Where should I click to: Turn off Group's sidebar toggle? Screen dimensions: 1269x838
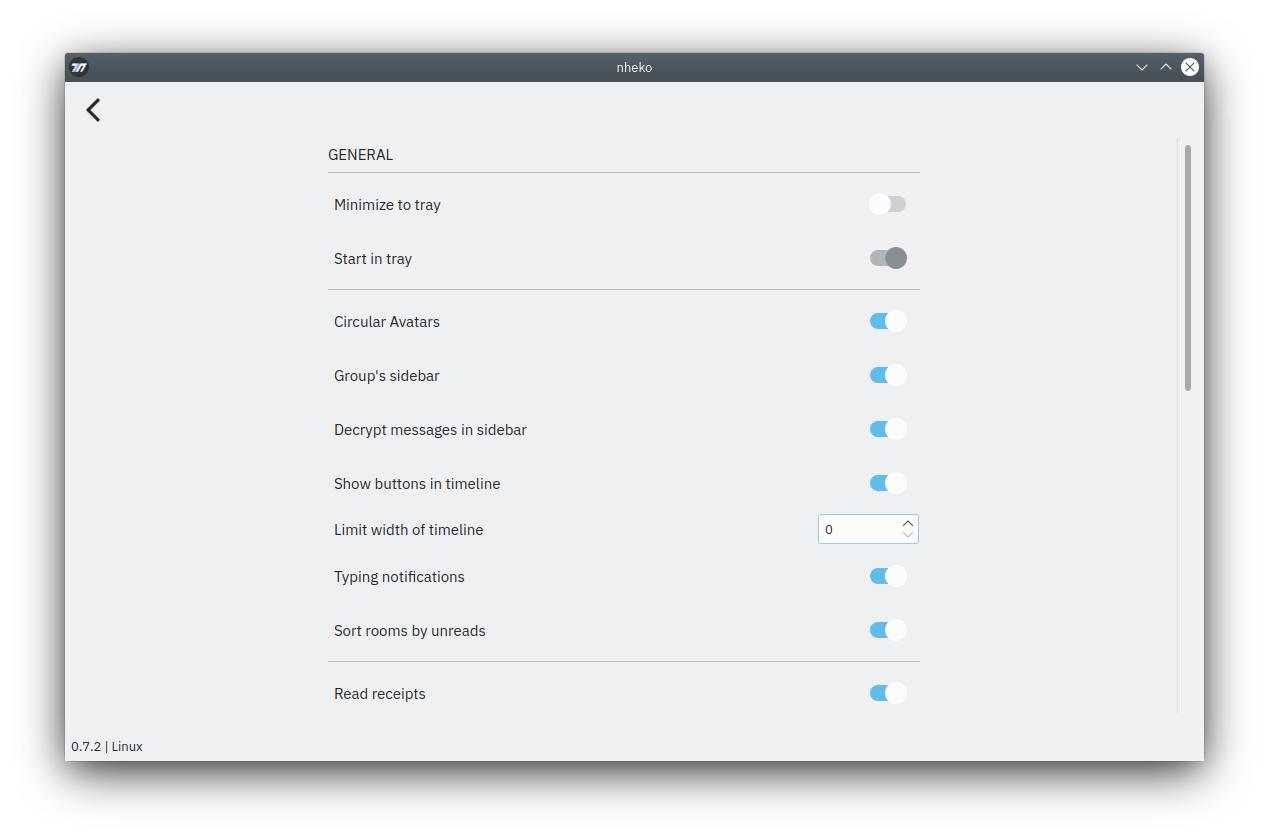click(x=887, y=375)
